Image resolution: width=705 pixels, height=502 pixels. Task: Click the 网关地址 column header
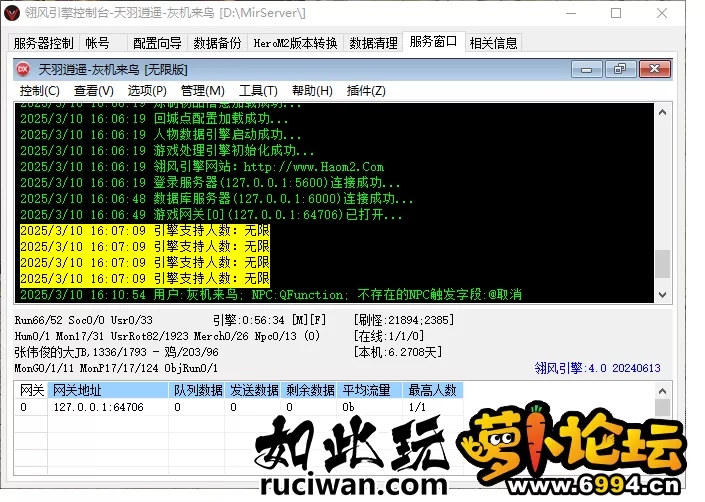tap(108, 390)
